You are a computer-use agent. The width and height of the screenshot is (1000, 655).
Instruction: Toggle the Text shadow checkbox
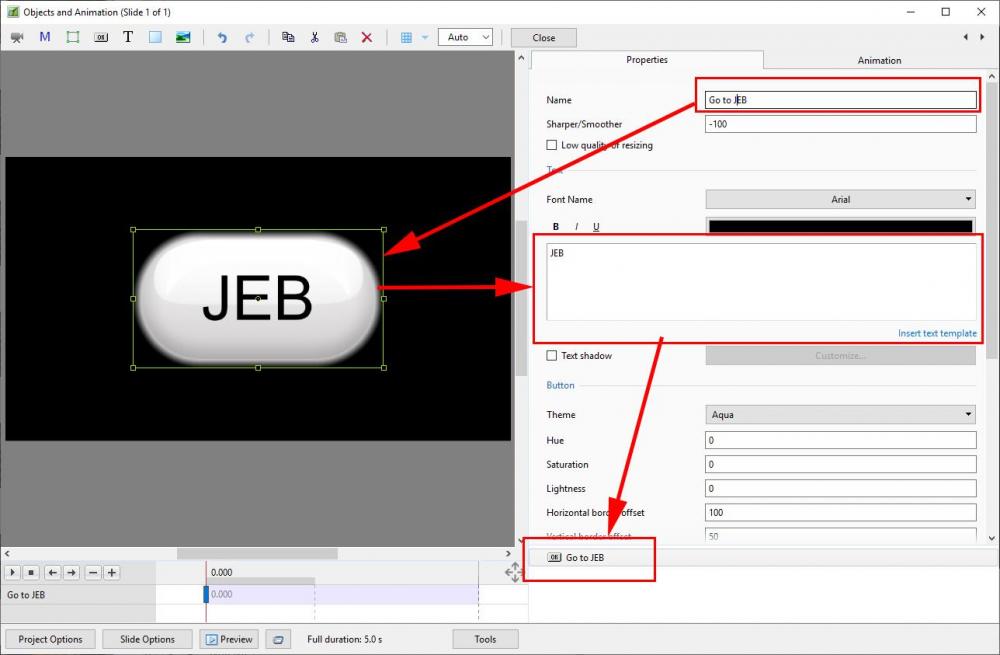click(x=552, y=356)
